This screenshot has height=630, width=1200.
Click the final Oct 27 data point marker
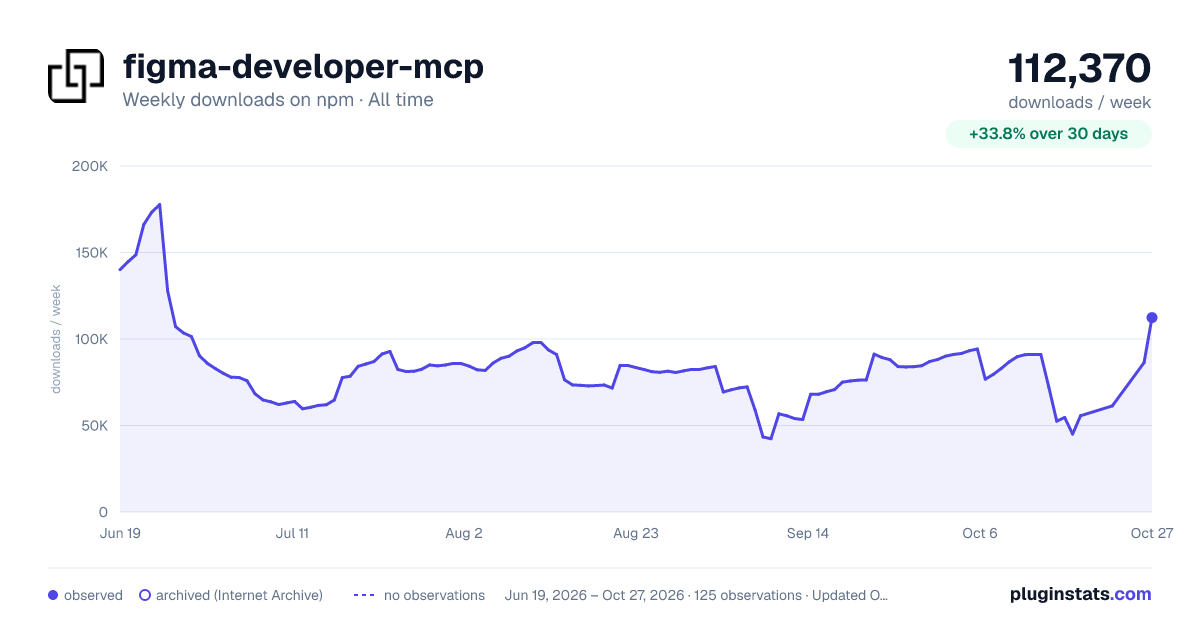(x=1152, y=318)
